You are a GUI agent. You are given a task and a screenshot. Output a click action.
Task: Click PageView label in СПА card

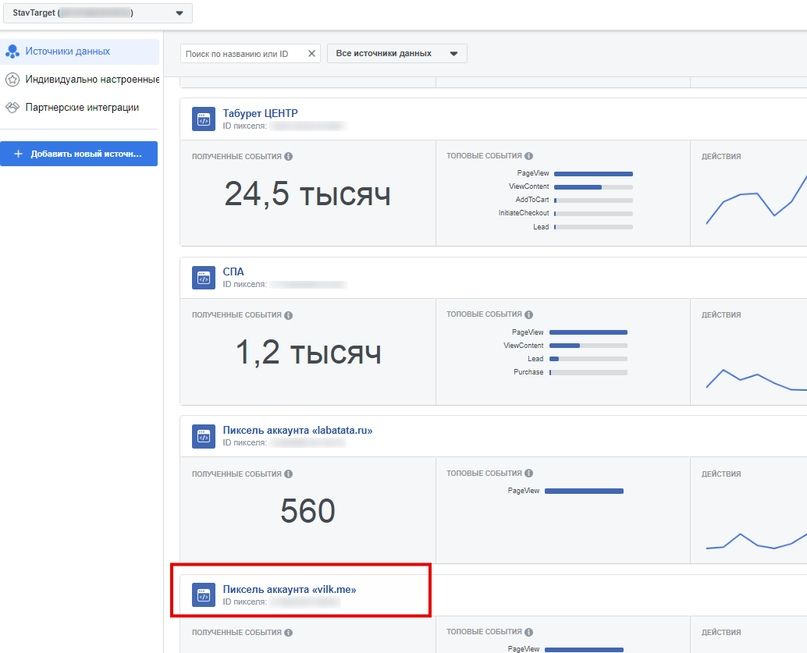528,332
